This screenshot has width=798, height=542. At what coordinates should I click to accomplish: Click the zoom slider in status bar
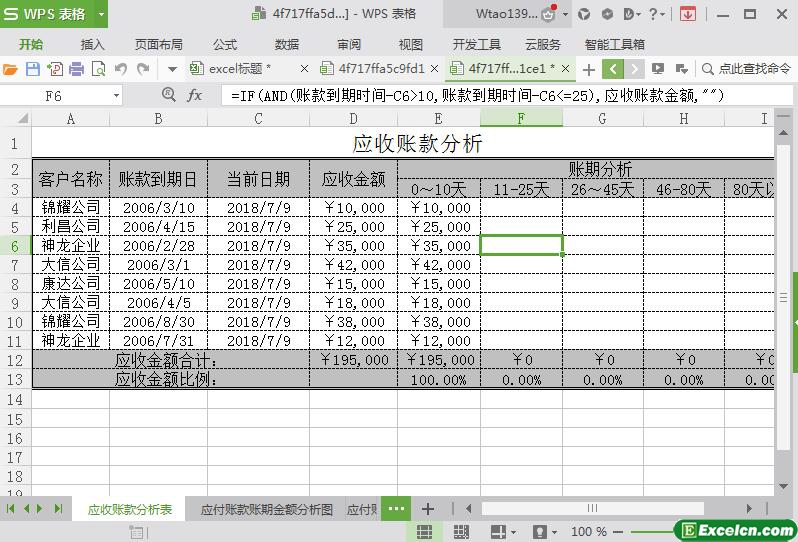650,532
